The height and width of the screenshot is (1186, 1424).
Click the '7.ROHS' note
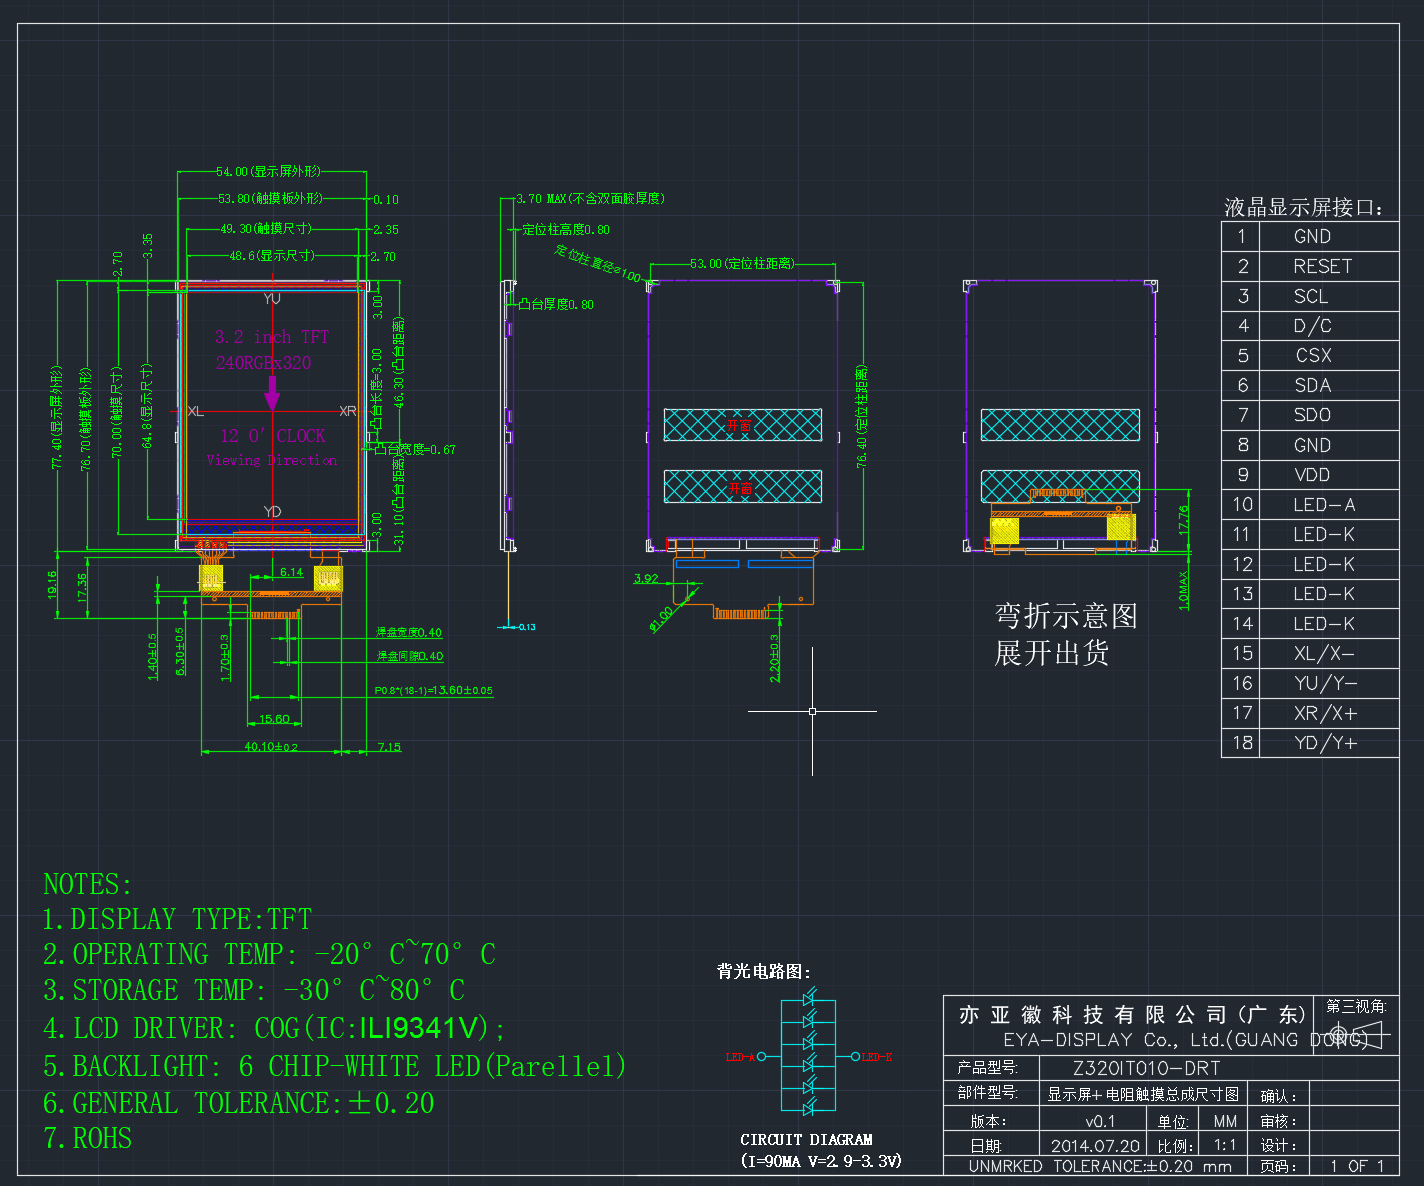88,1138
